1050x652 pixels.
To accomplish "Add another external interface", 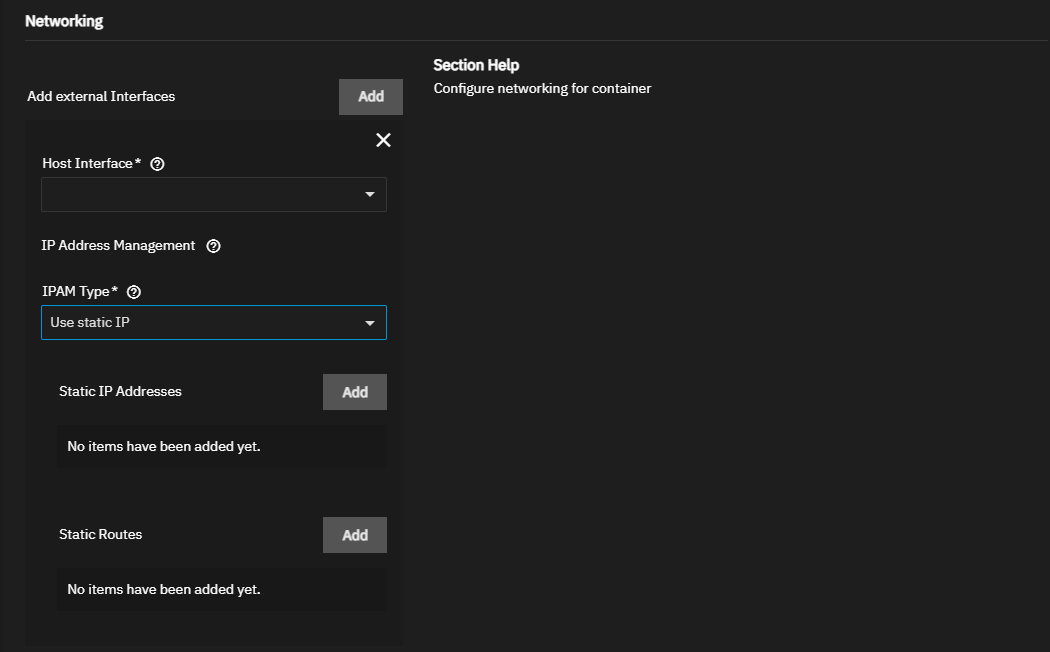I will point(370,97).
